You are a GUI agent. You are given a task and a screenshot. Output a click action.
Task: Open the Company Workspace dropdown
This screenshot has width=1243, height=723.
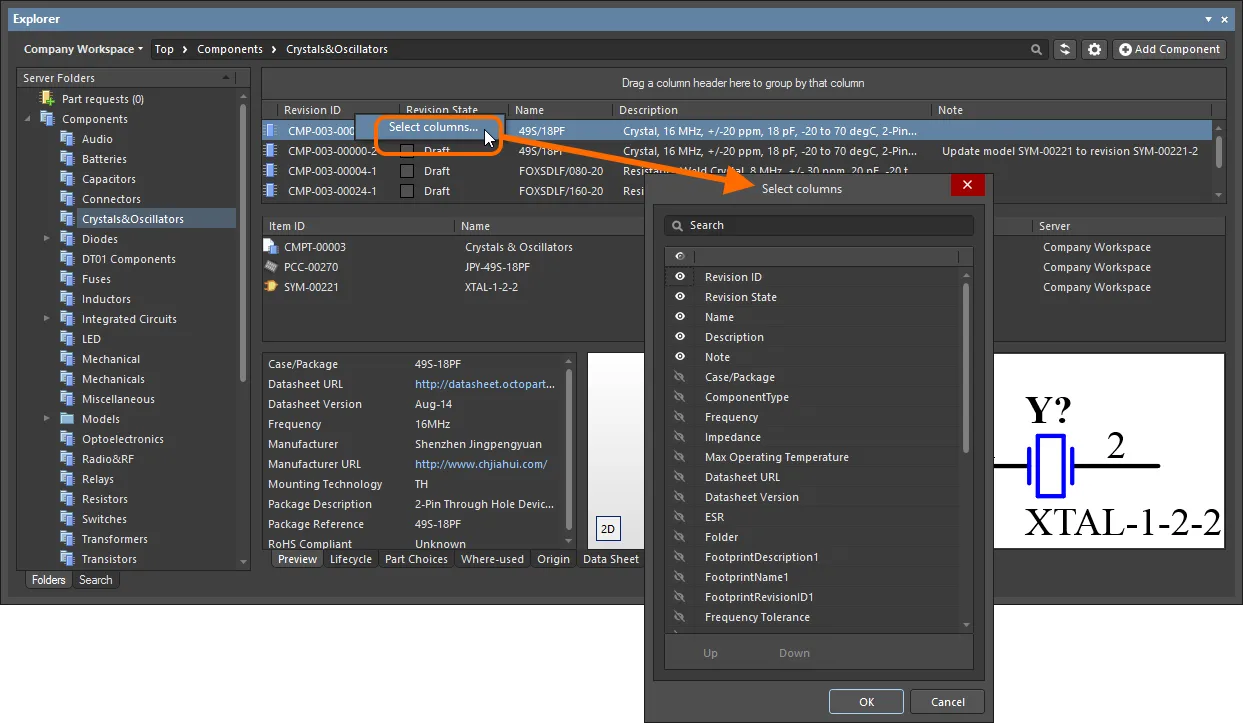point(83,49)
